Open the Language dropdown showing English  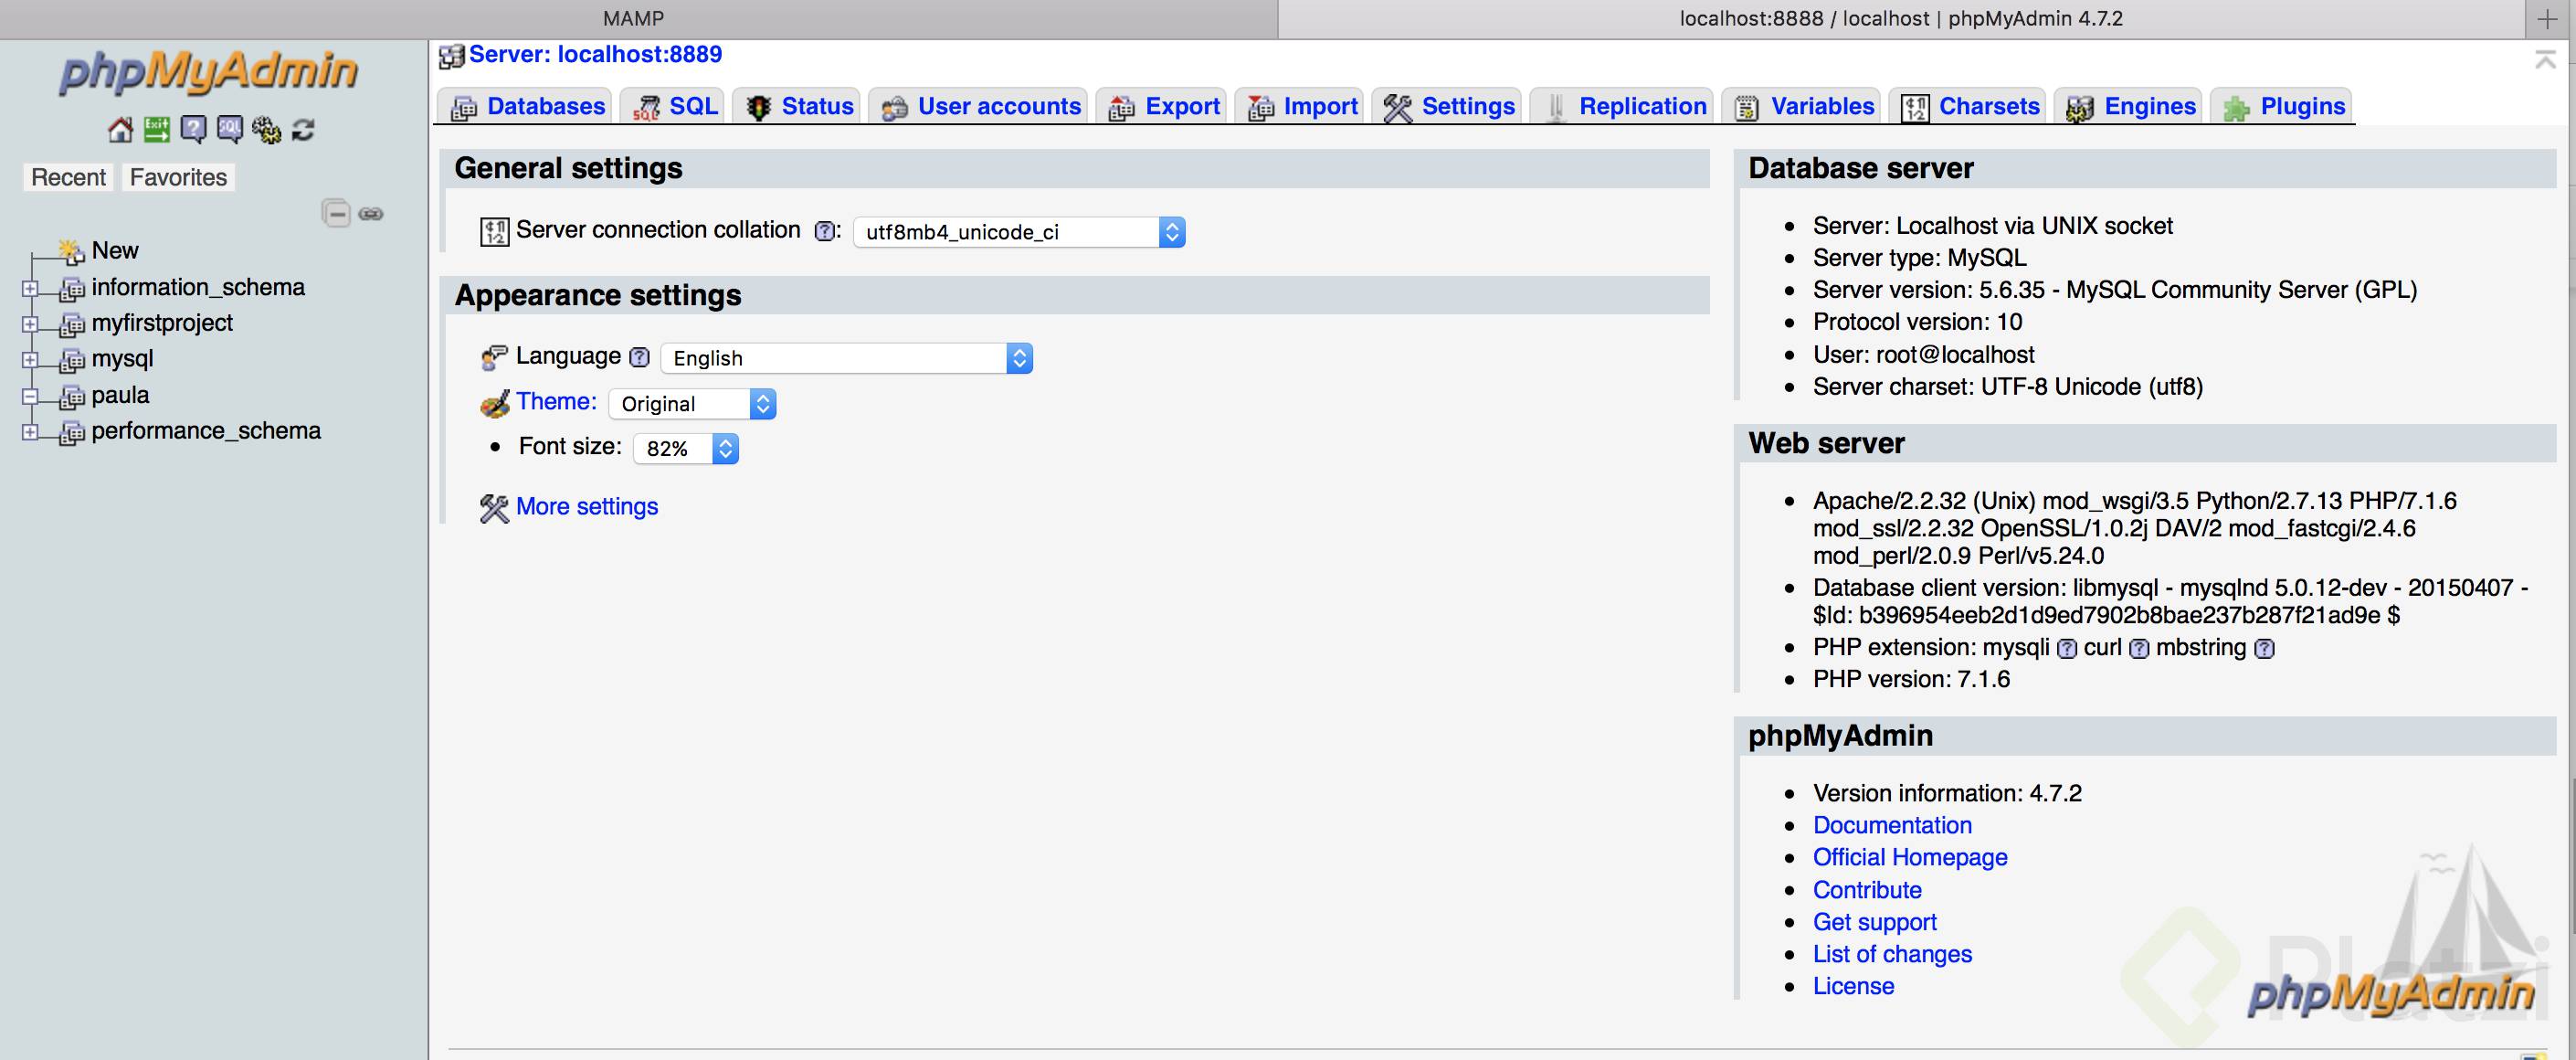[x=846, y=358]
